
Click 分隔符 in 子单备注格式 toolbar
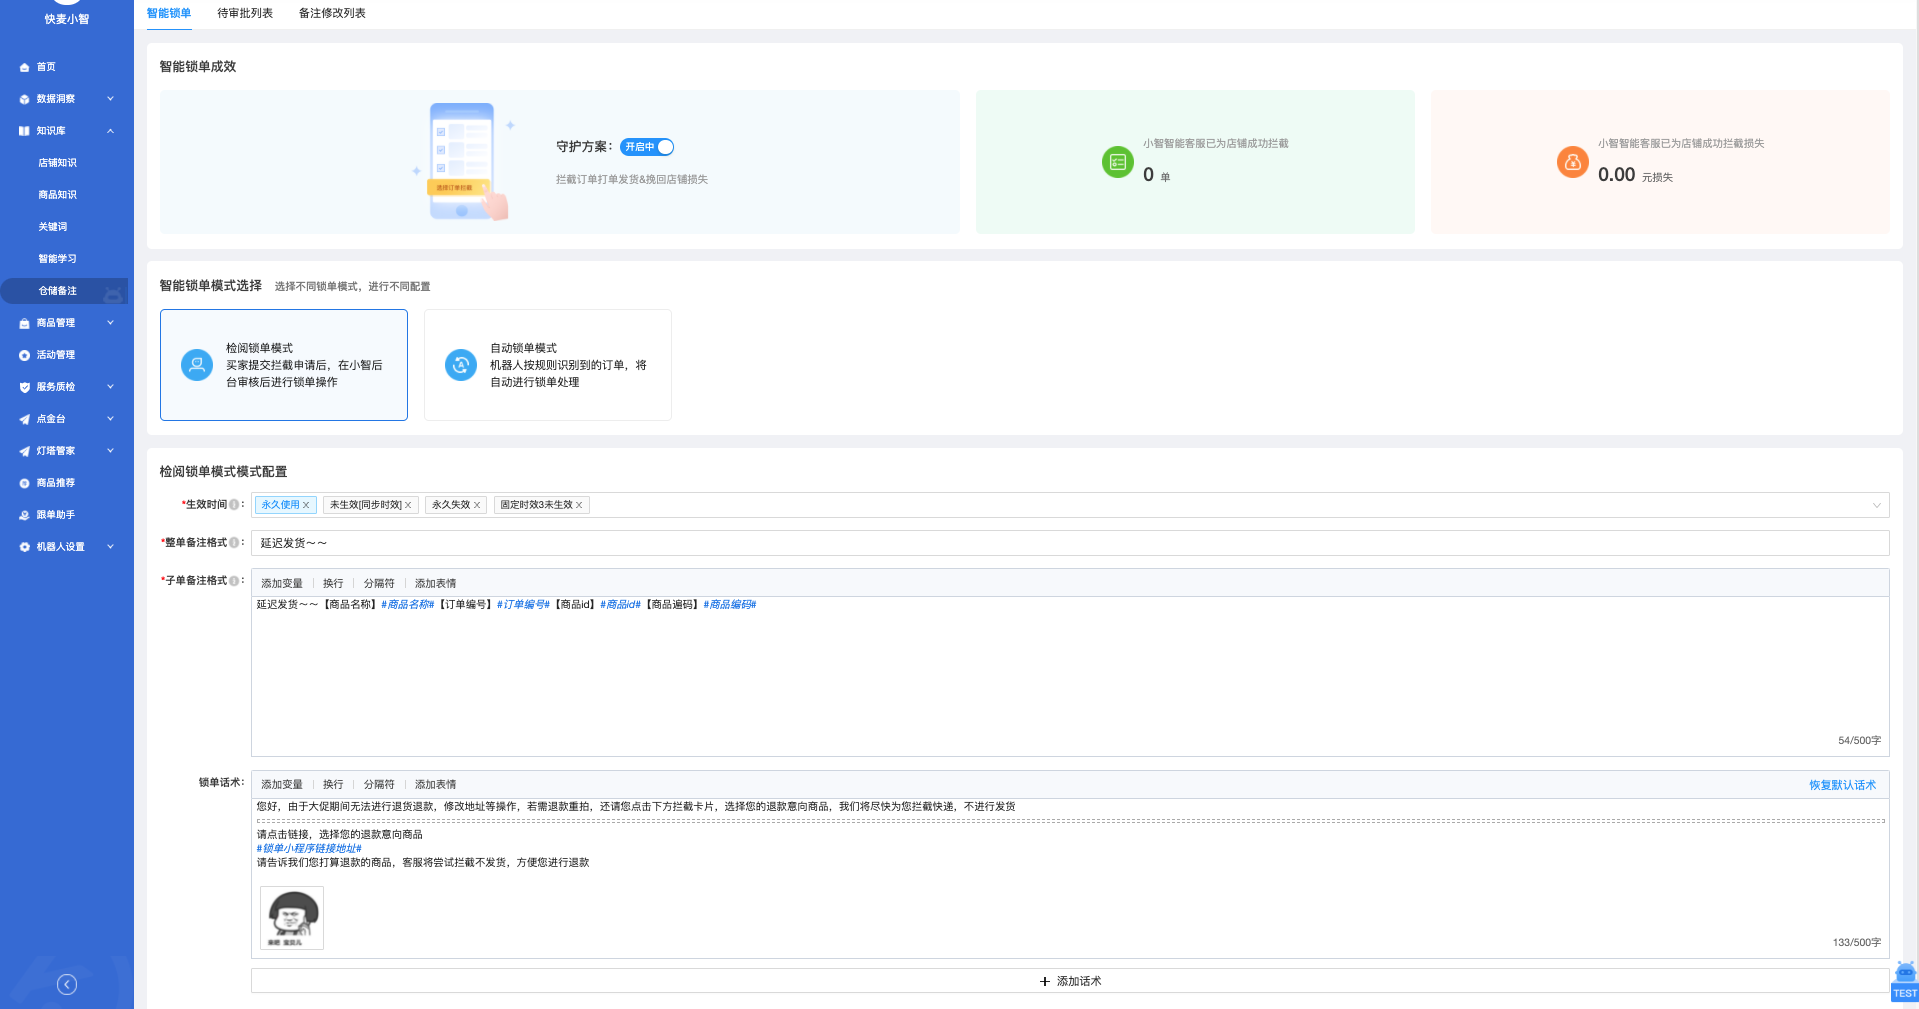click(379, 583)
